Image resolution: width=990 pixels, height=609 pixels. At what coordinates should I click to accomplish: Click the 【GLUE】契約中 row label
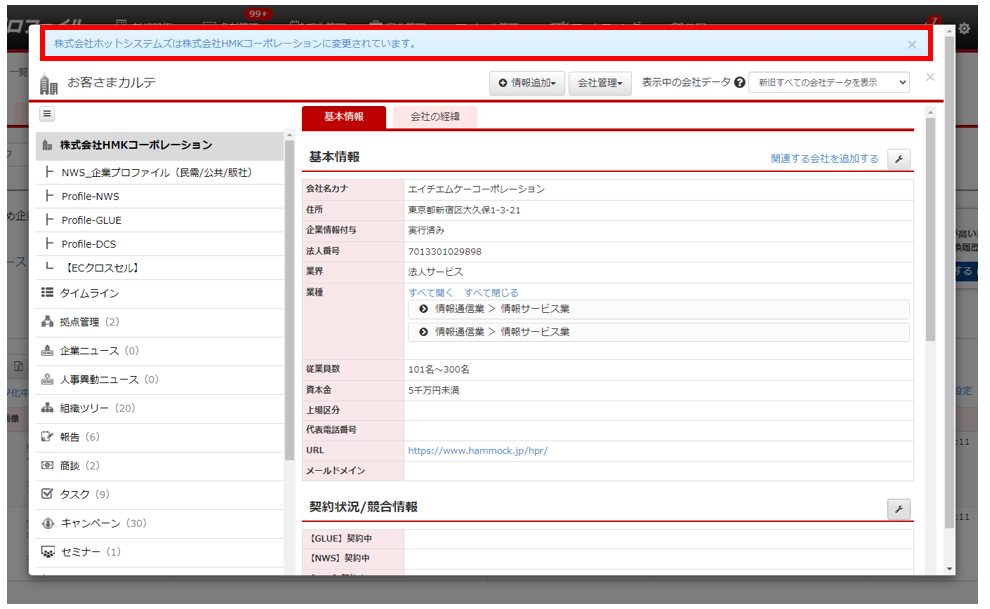340,539
